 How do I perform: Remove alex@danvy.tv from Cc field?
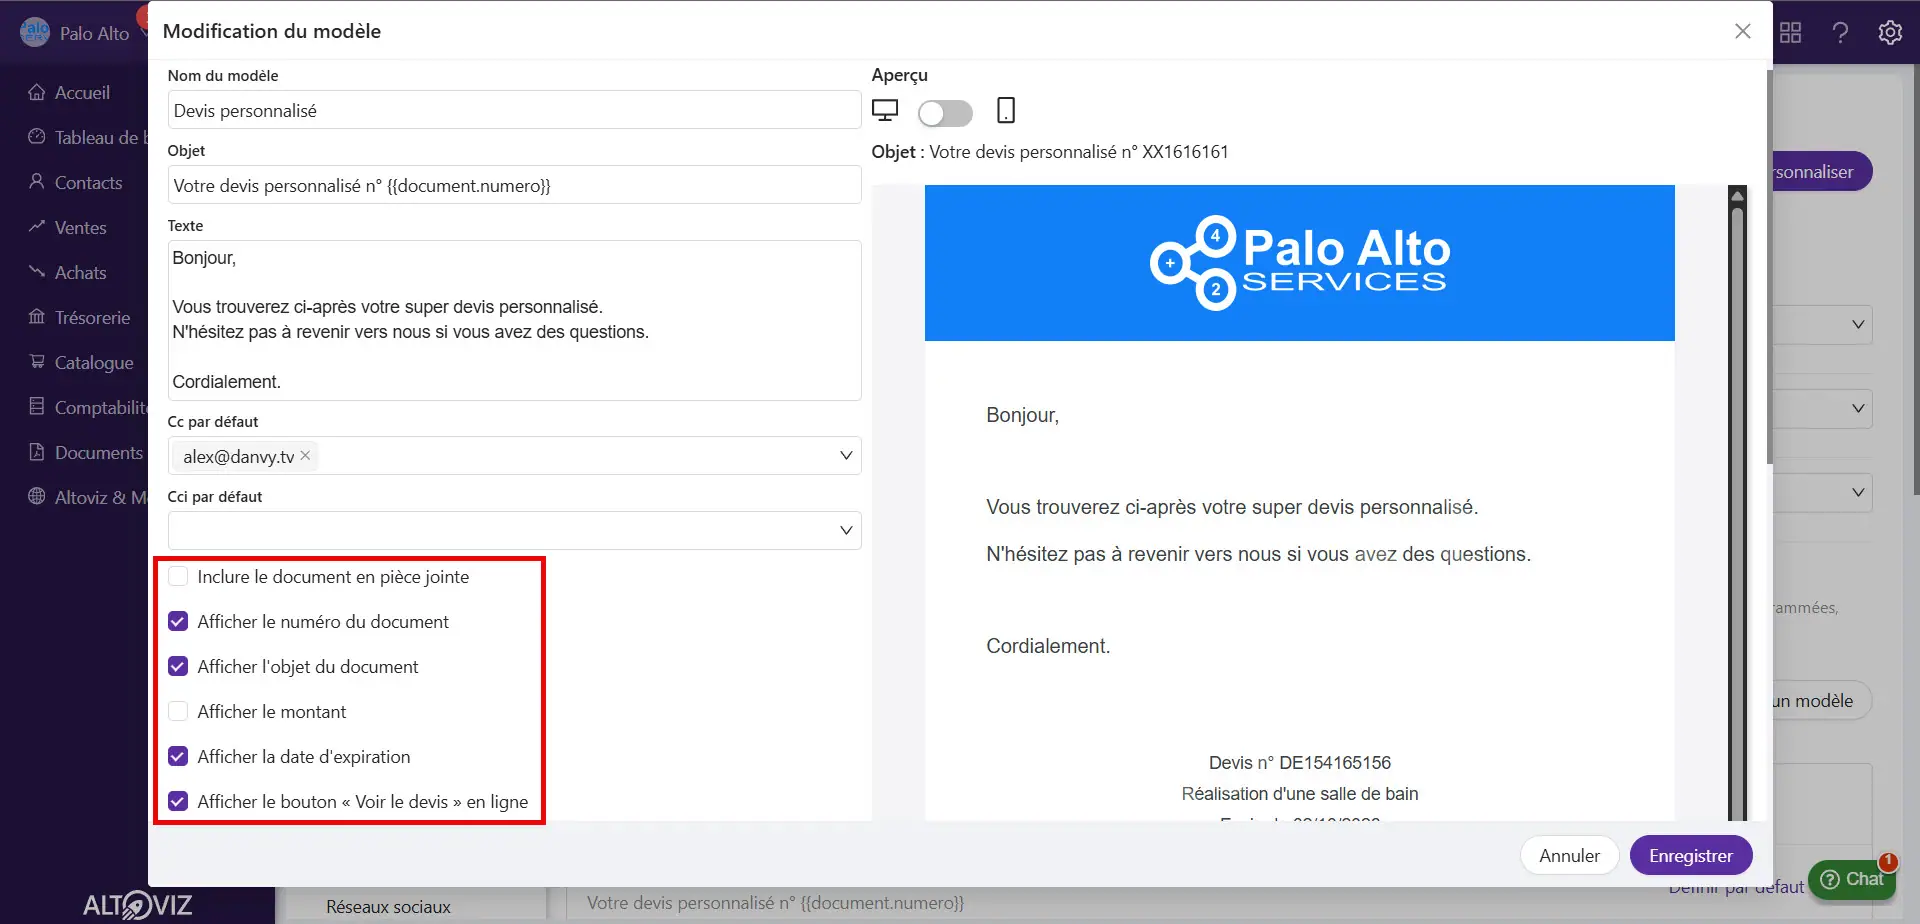pyautogui.click(x=306, y=456)
